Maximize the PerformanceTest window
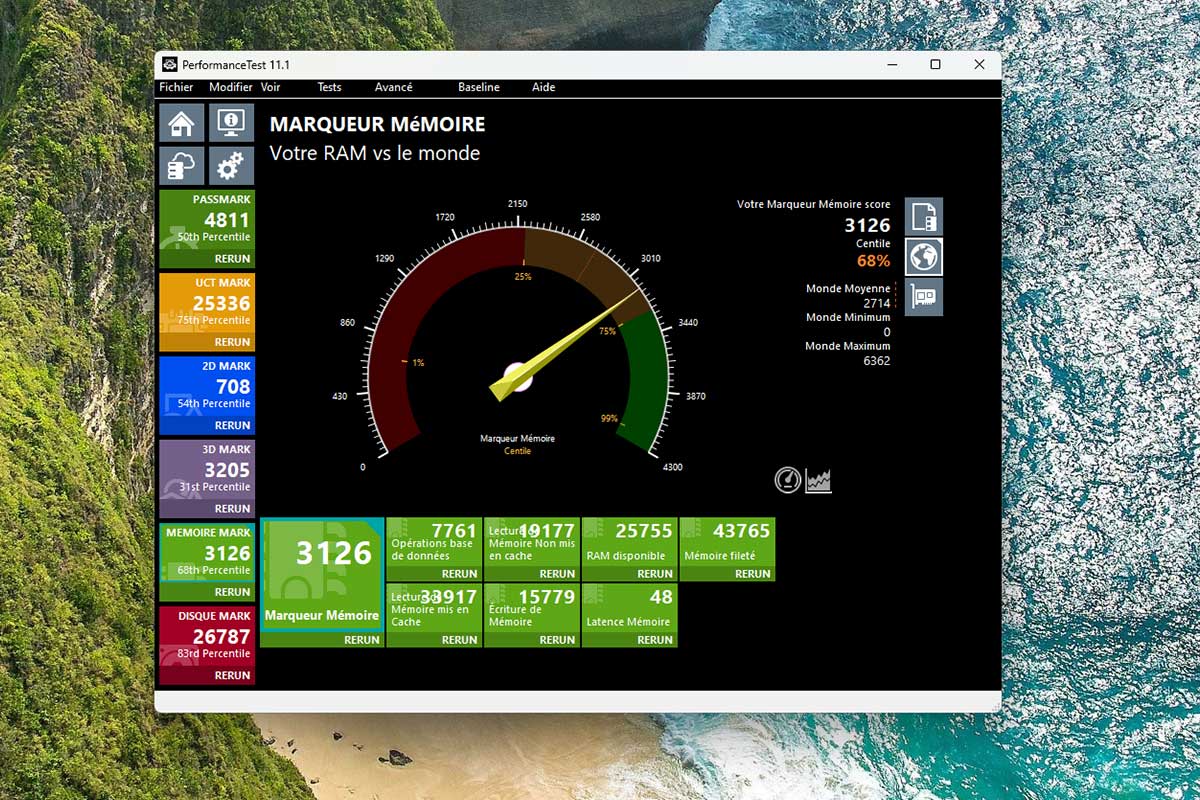The image size is (1200, 800). (x=935, y=64)
